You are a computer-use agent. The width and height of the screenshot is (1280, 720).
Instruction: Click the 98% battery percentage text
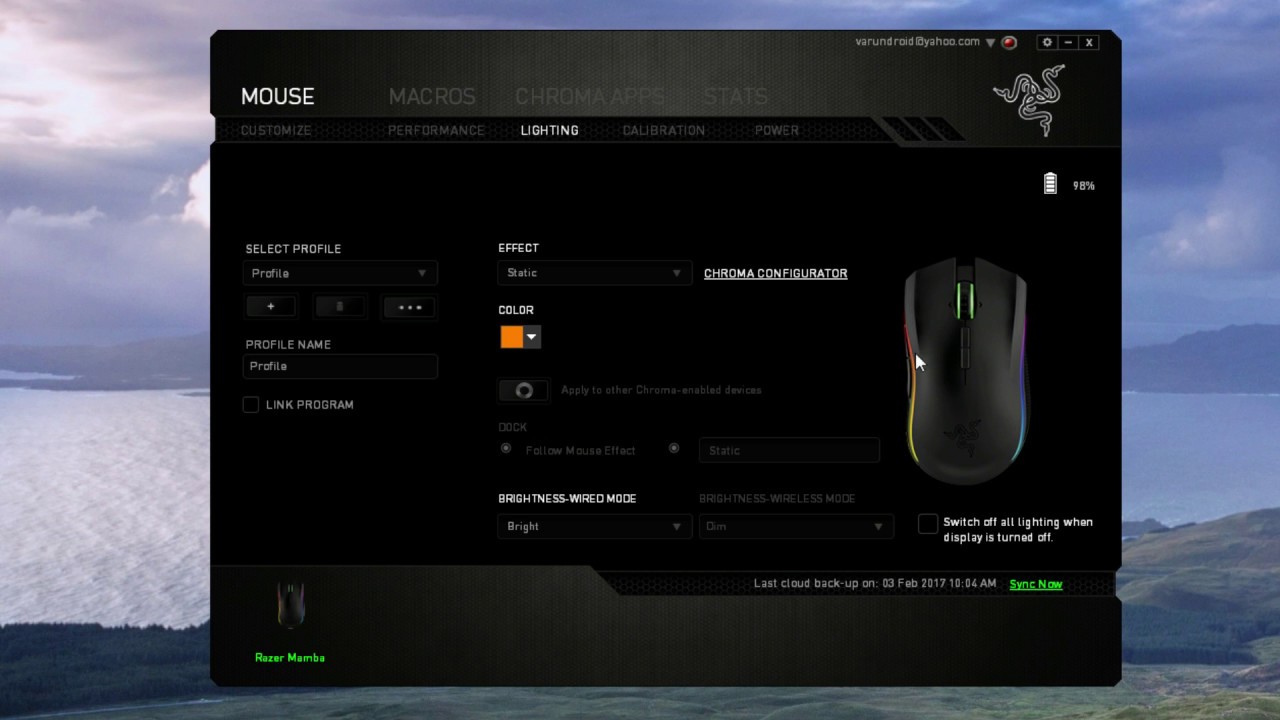tap(1084, 186)
